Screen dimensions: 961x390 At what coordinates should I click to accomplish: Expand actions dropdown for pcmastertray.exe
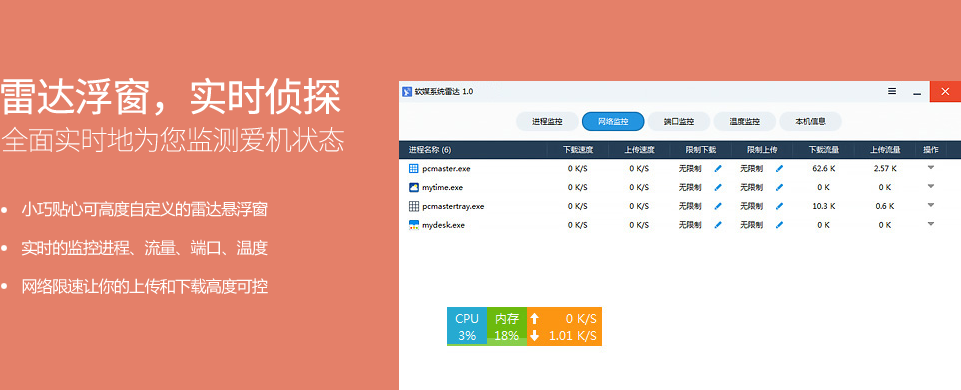[x=931, y=205]
